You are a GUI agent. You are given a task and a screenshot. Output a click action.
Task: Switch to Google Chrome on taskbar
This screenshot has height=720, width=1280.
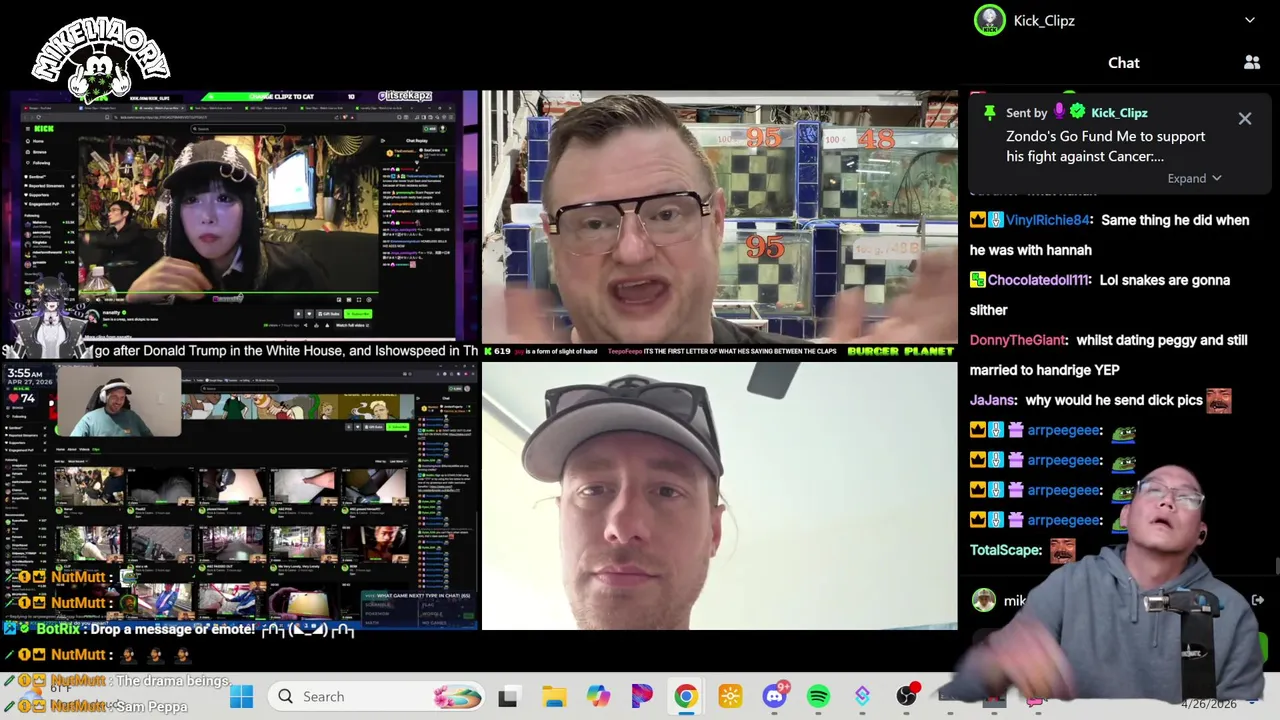click(686, 697)
